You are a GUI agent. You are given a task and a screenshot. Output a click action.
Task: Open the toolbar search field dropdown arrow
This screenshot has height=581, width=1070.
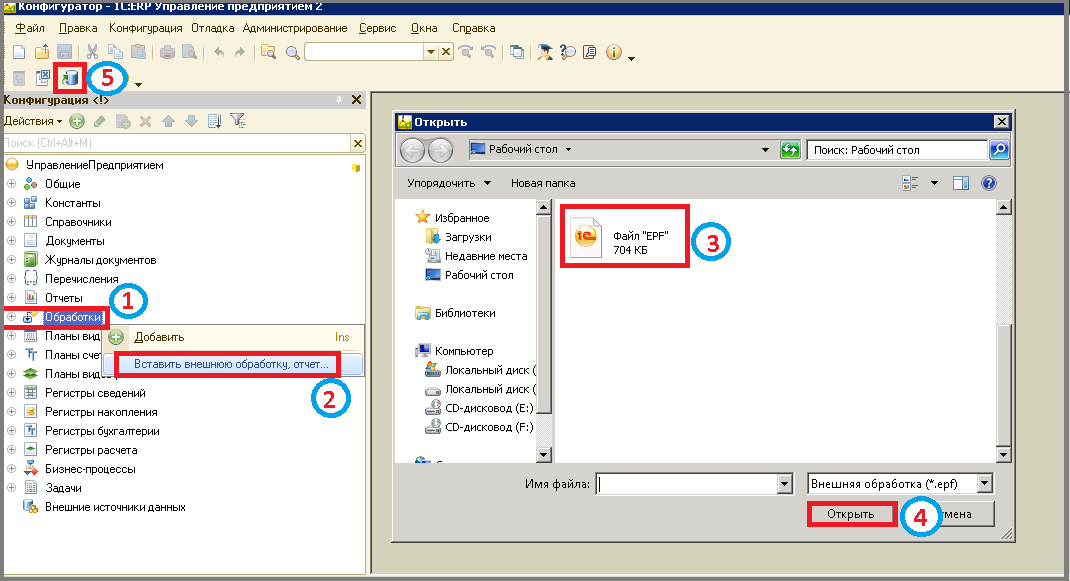click(431, 52)
